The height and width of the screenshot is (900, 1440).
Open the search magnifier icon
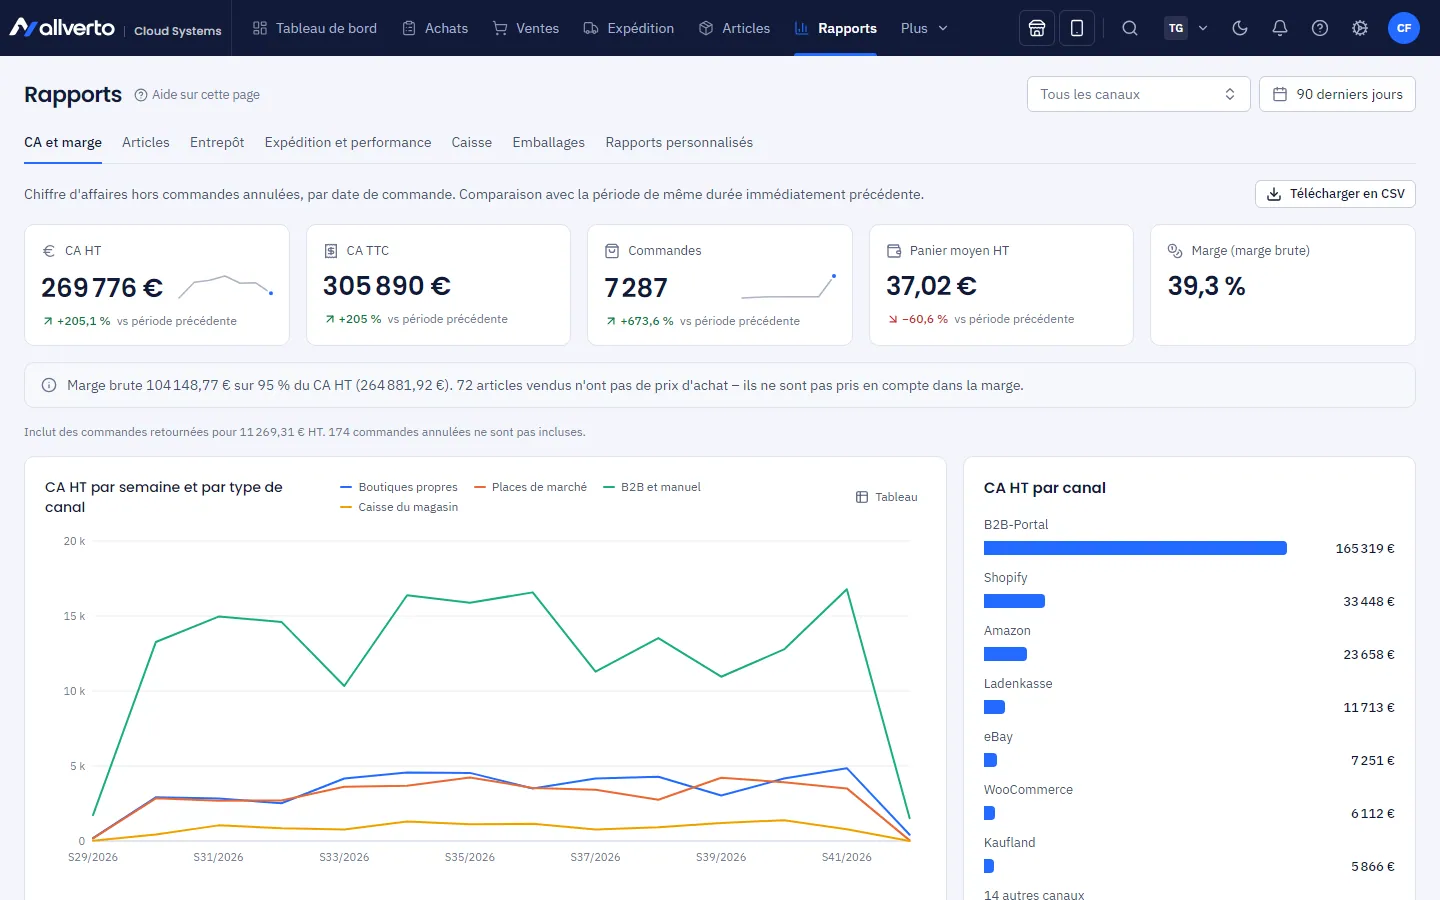click(x=1130, y=28)
